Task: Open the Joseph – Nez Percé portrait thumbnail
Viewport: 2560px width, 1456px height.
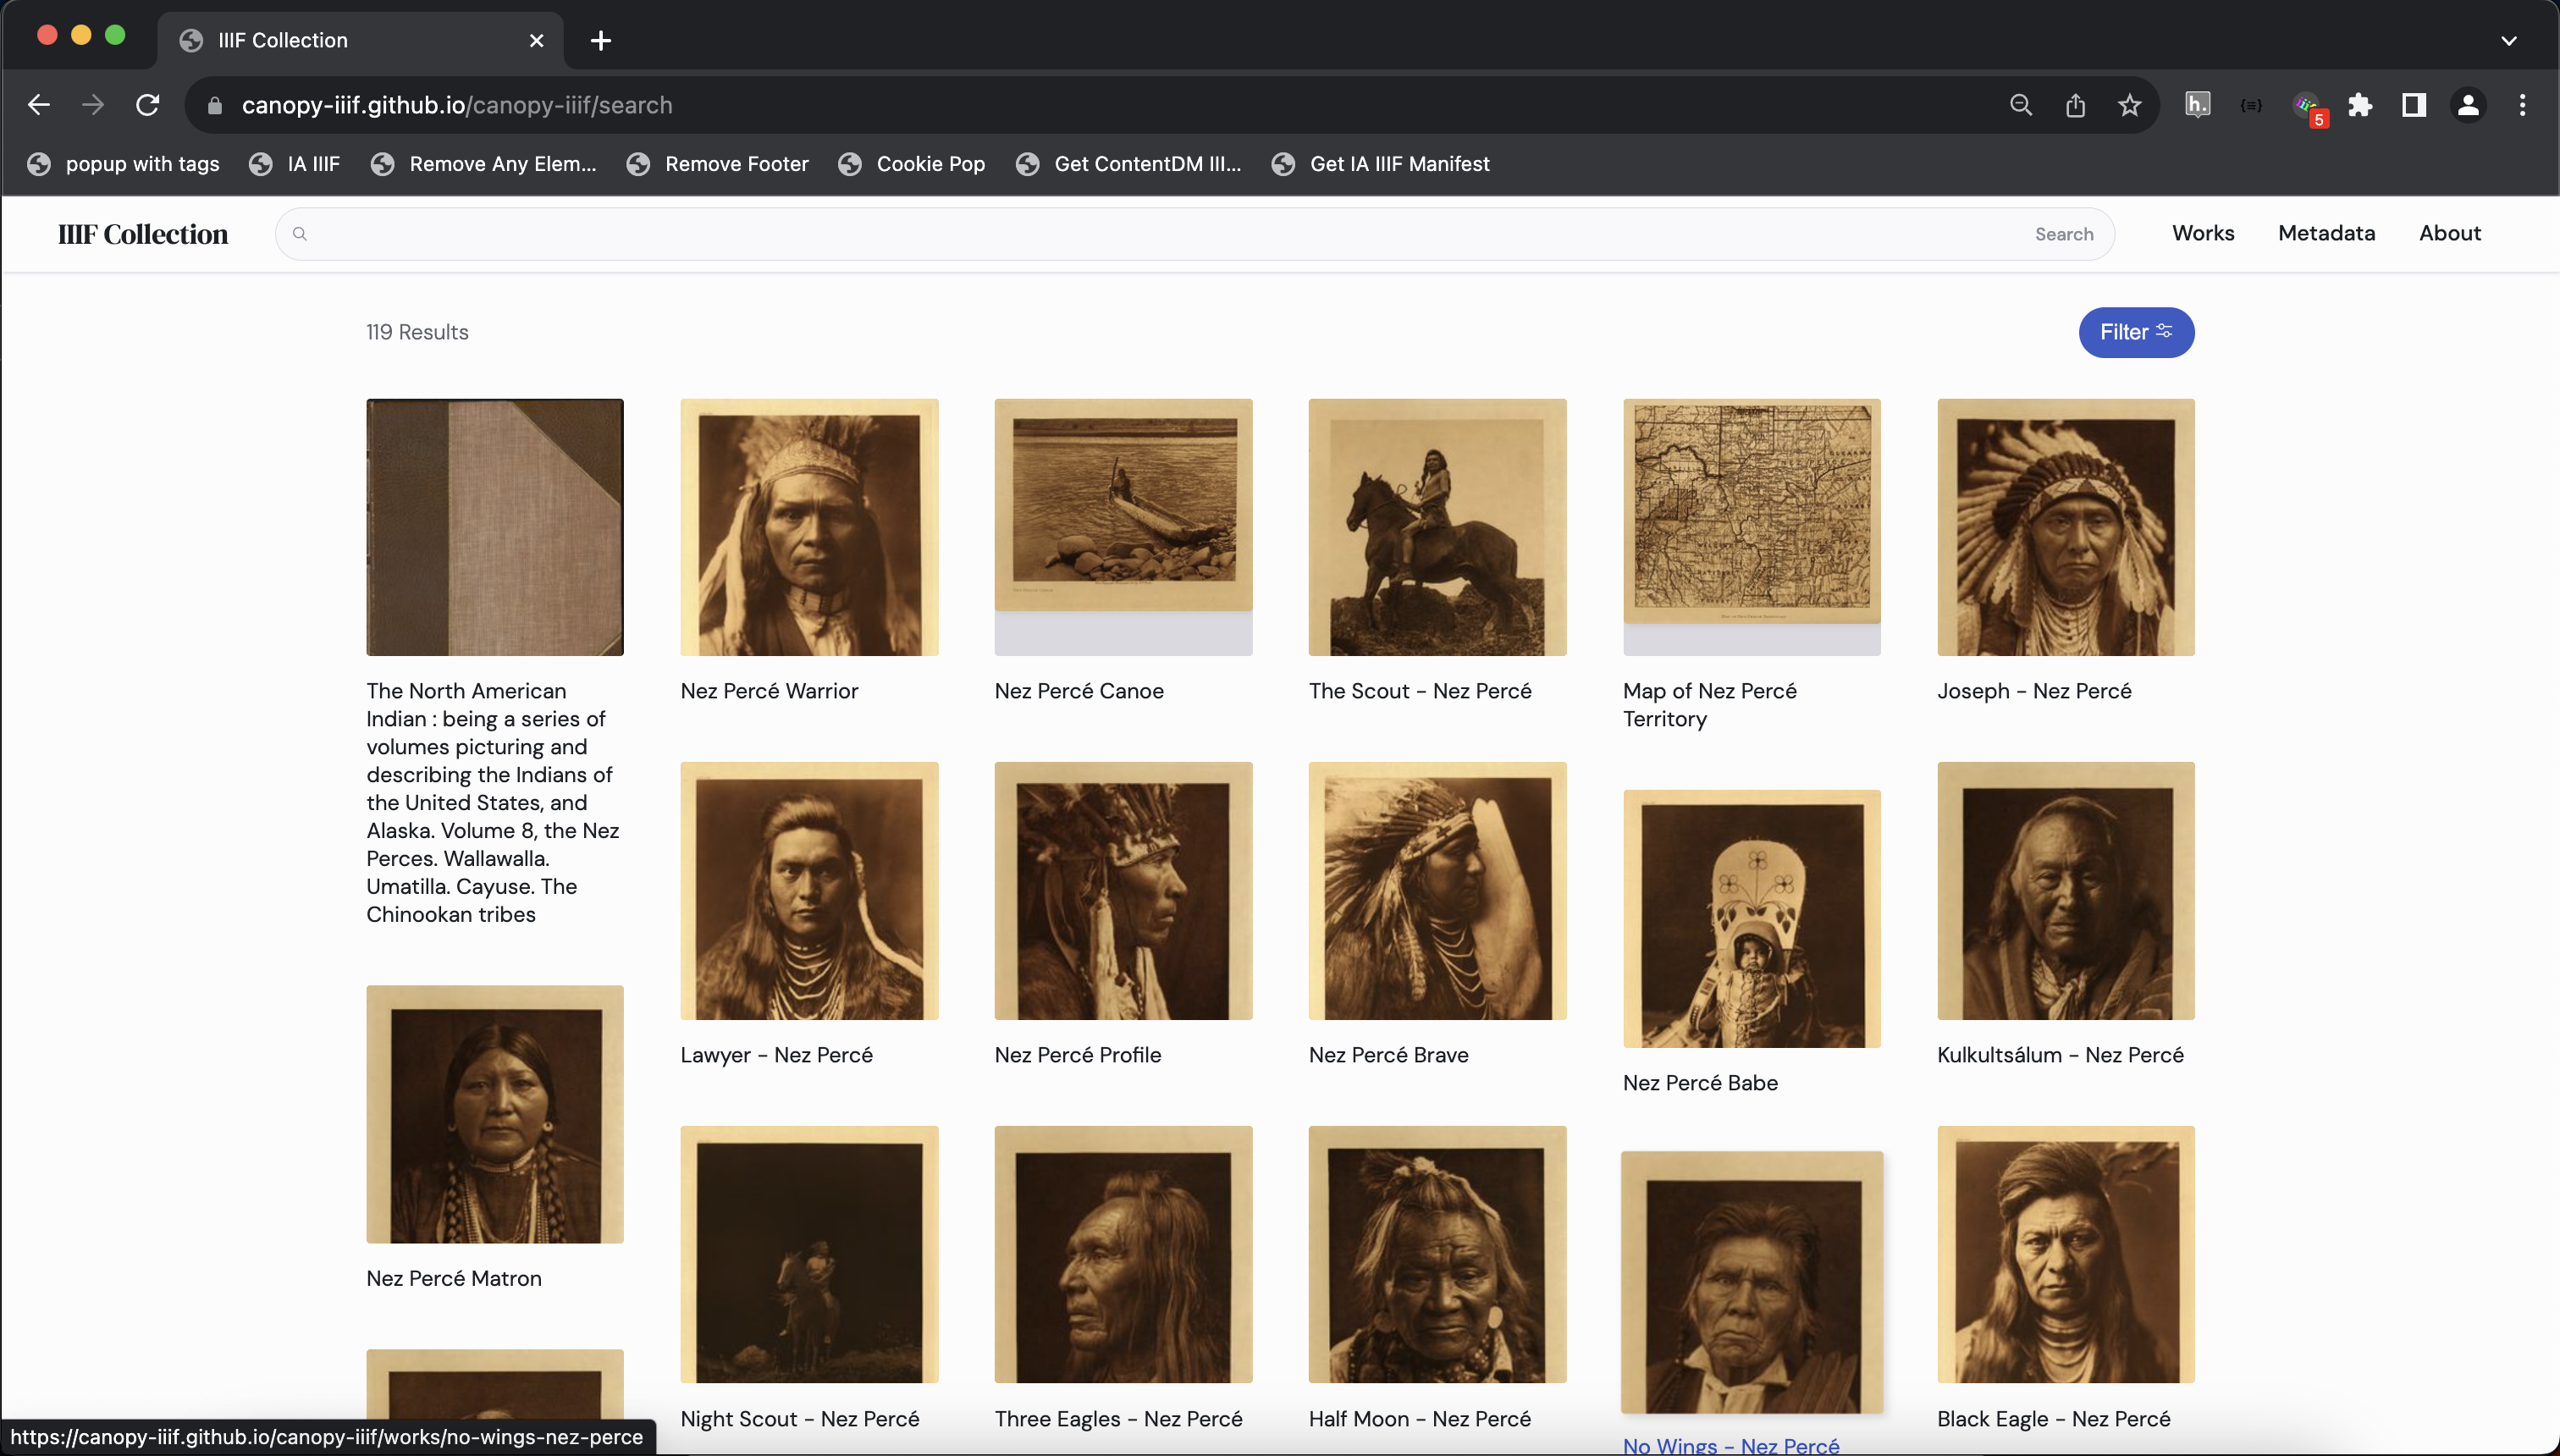Action: (x=2065, y=527)
